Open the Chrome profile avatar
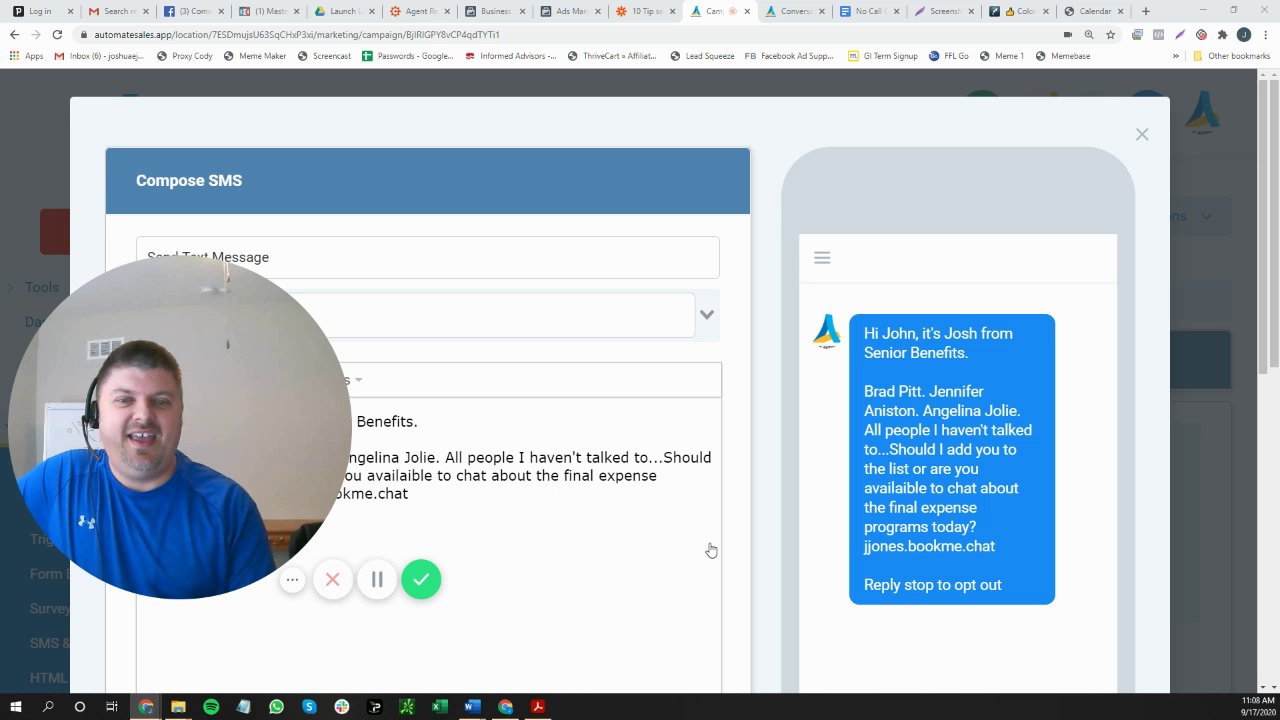Image resolution: width=1280 pixels, height=720 pixels. [x=1244, y=34]
